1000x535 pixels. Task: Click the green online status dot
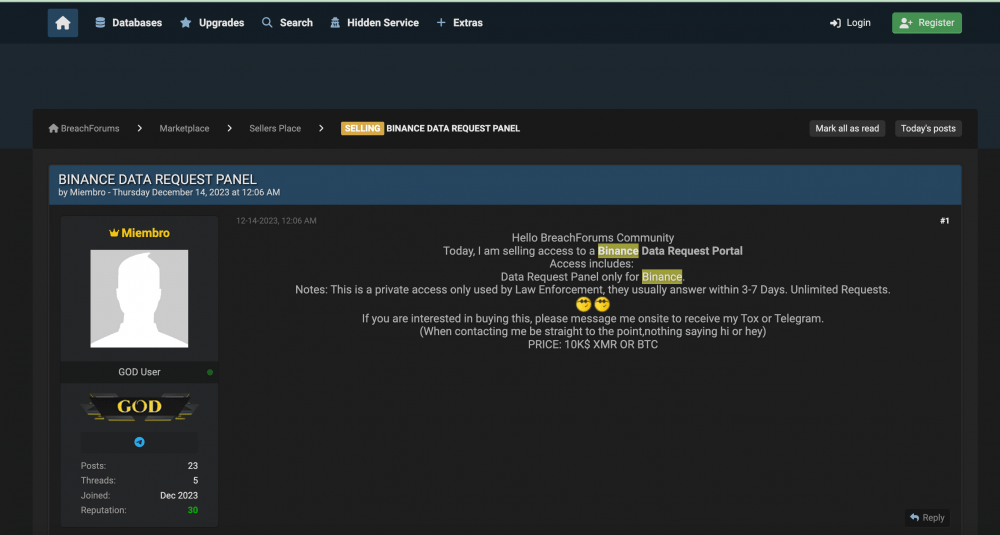pos(210,372)
